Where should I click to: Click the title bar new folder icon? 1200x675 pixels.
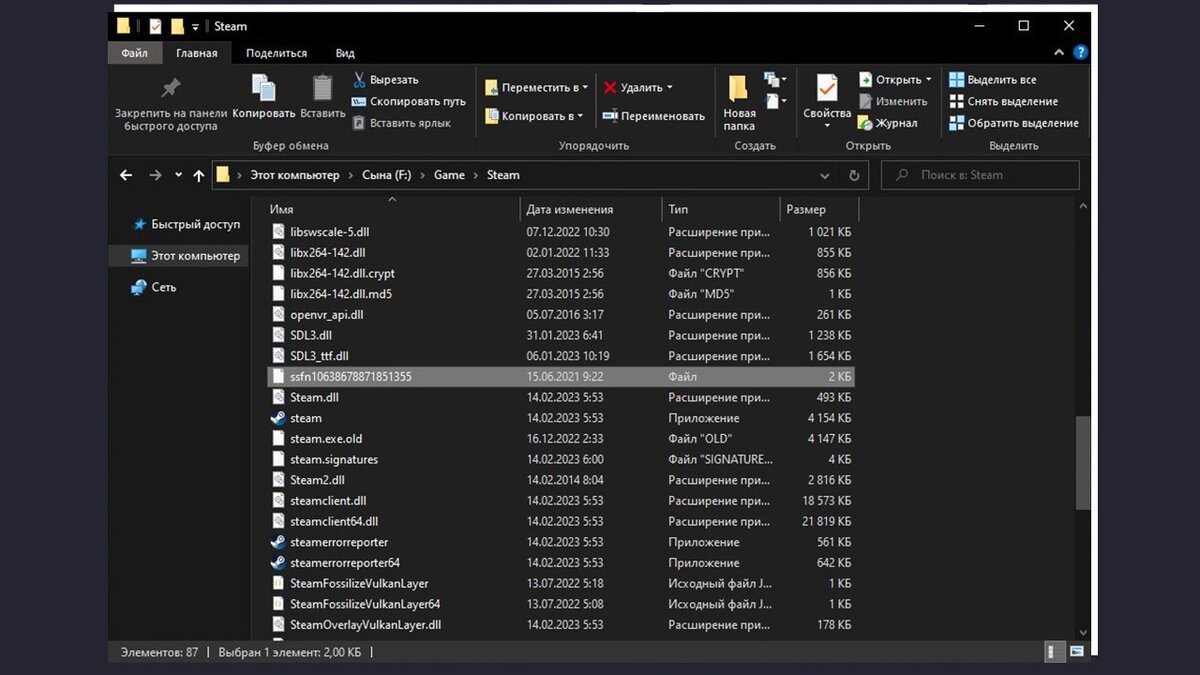pyautogui.click(x=177, y=26)
